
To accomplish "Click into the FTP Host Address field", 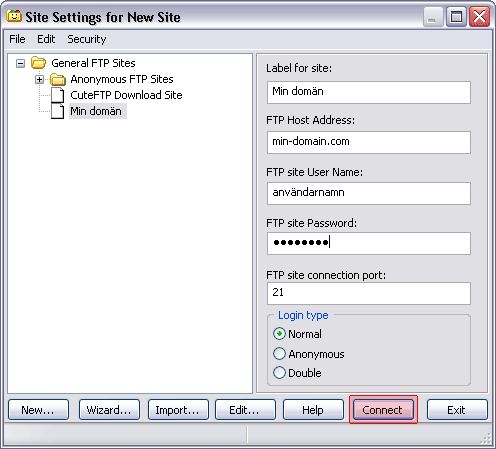I will (x=369, y=142).
